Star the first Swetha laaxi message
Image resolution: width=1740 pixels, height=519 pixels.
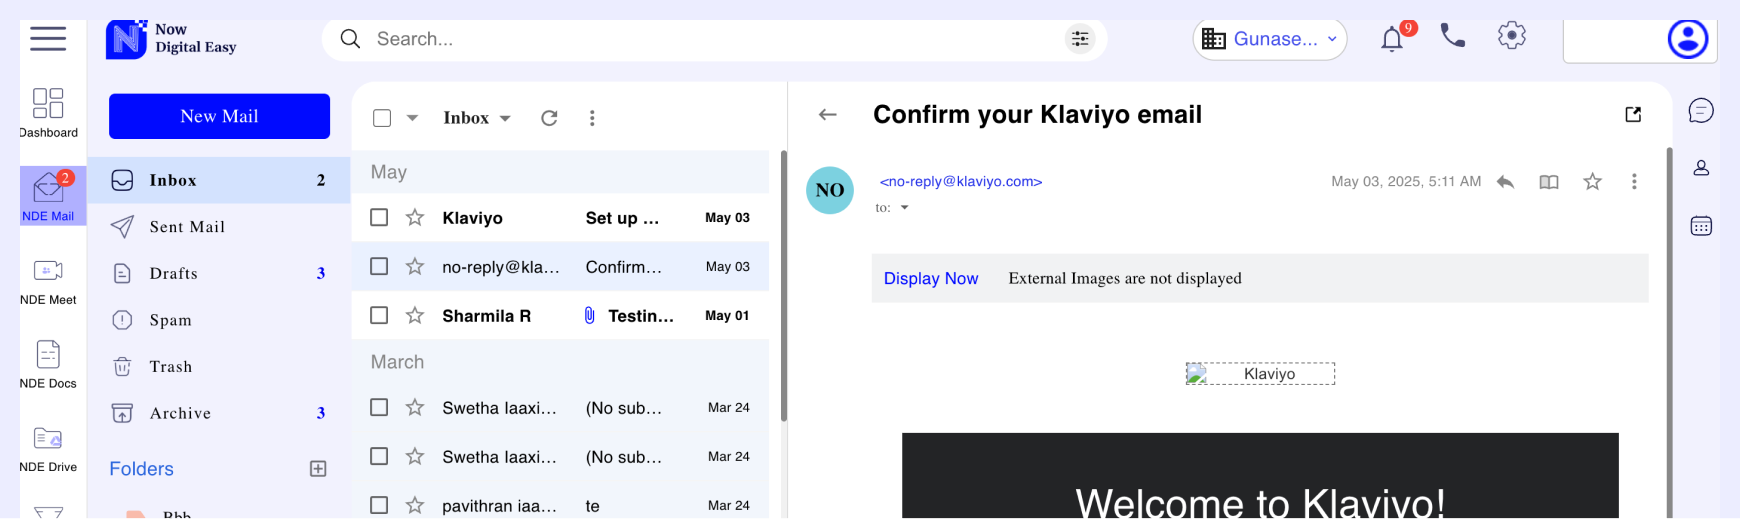[415, 407]
